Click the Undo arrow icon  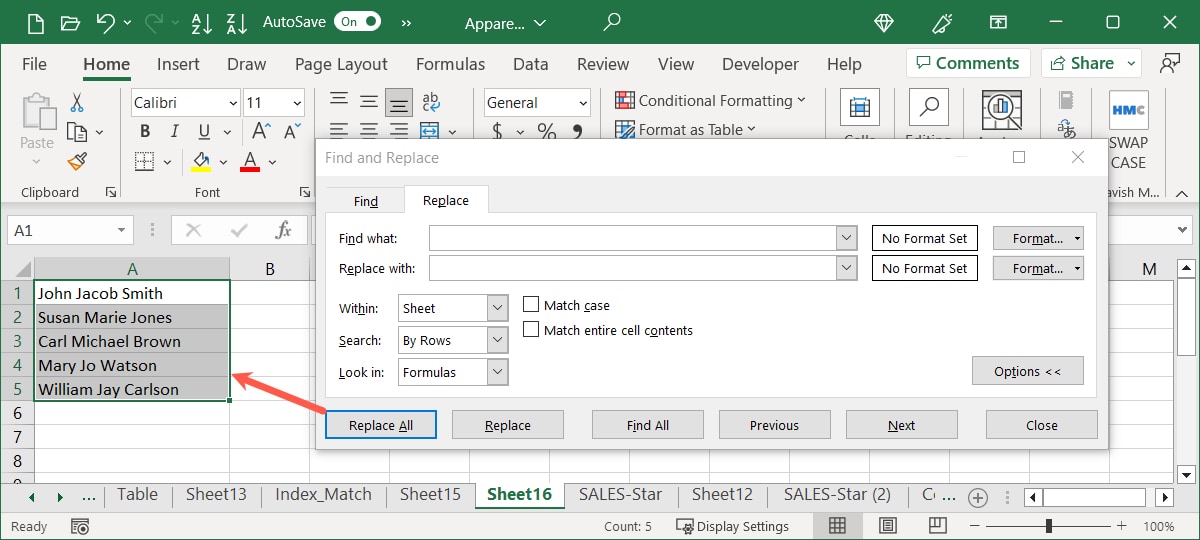[x=105, y=21]
